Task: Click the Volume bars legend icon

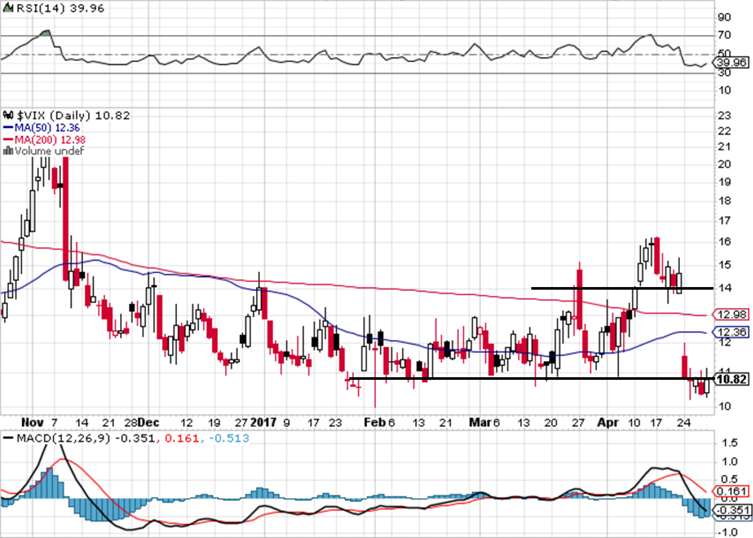Action: tap(8, 151)
